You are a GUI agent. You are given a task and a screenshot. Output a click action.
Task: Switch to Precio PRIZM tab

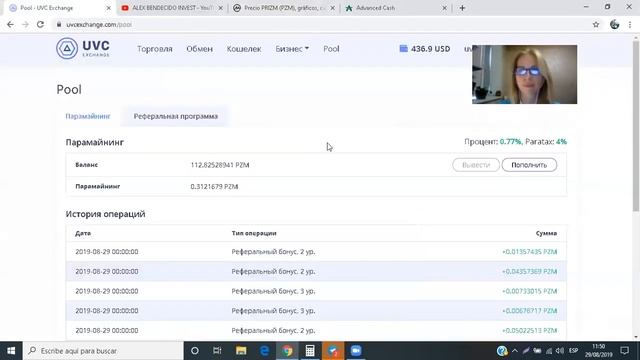(284, 8)
